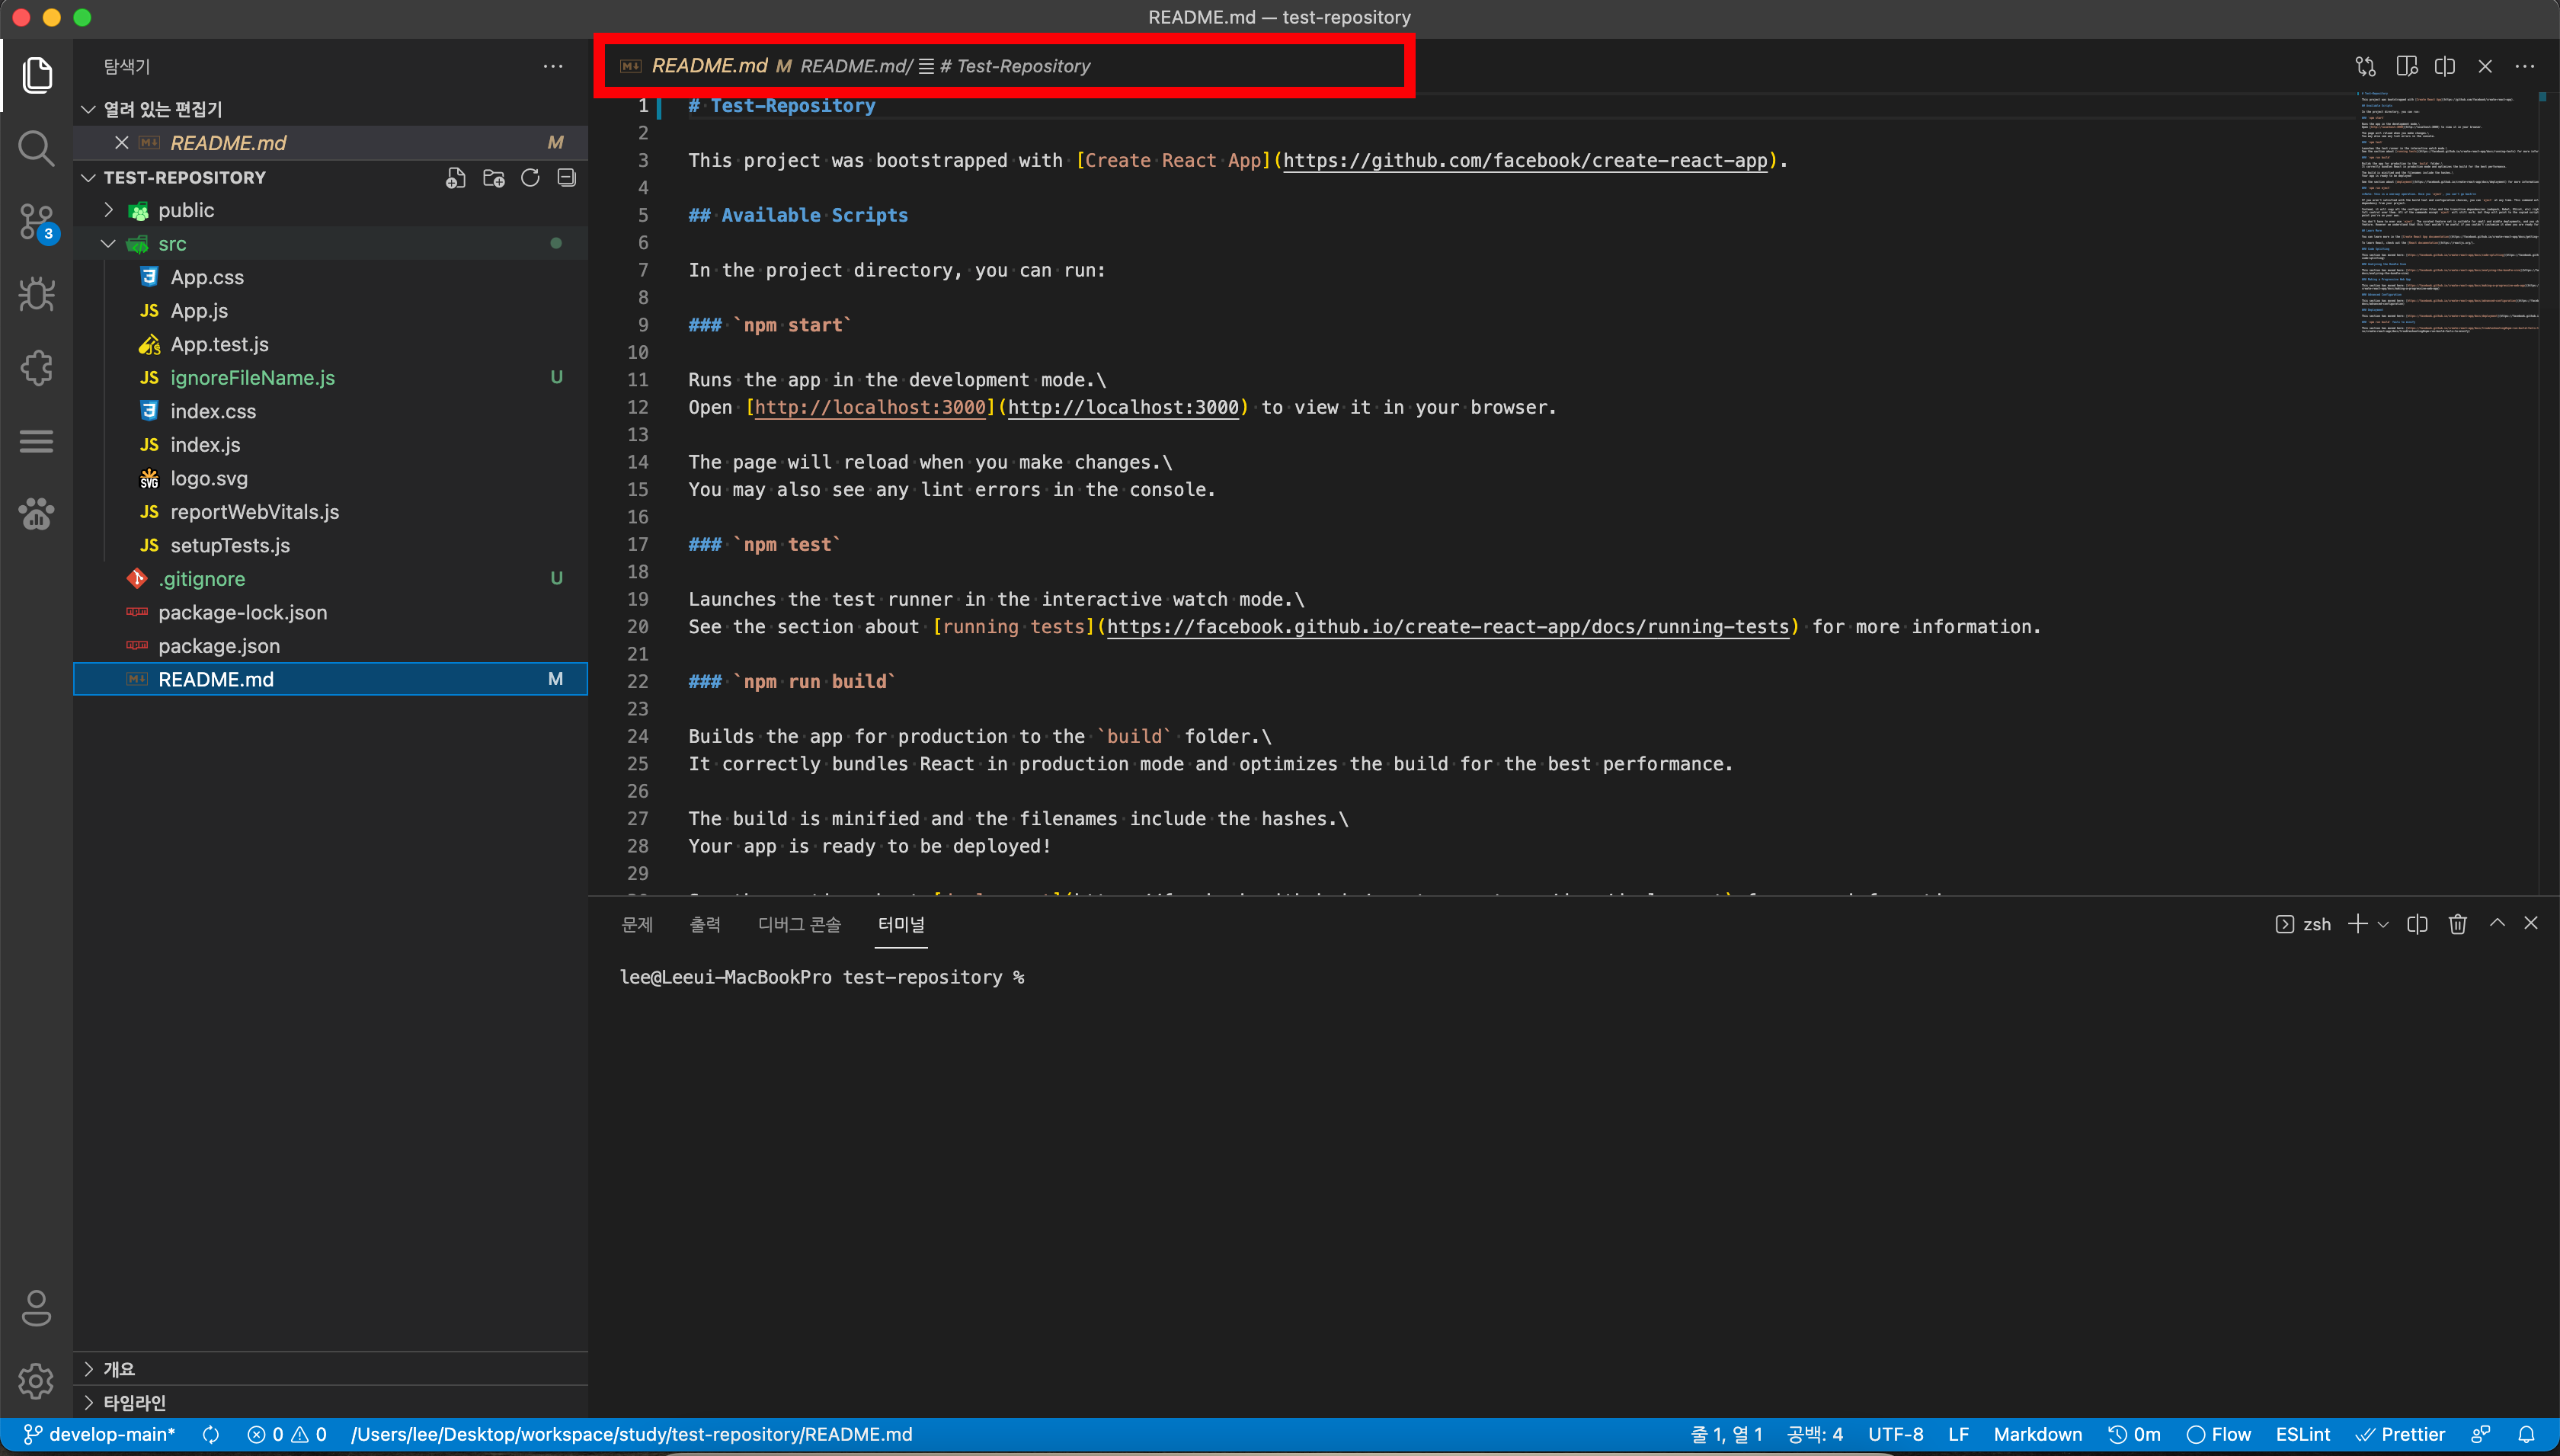Collapse all folders in explorer
Viewport: 2560px width, 1456px height.
coord(567,178)
